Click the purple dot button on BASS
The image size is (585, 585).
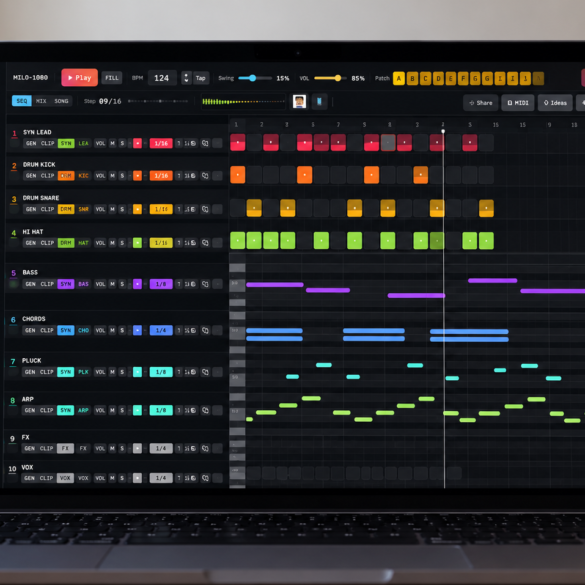[x=137, y=284]
